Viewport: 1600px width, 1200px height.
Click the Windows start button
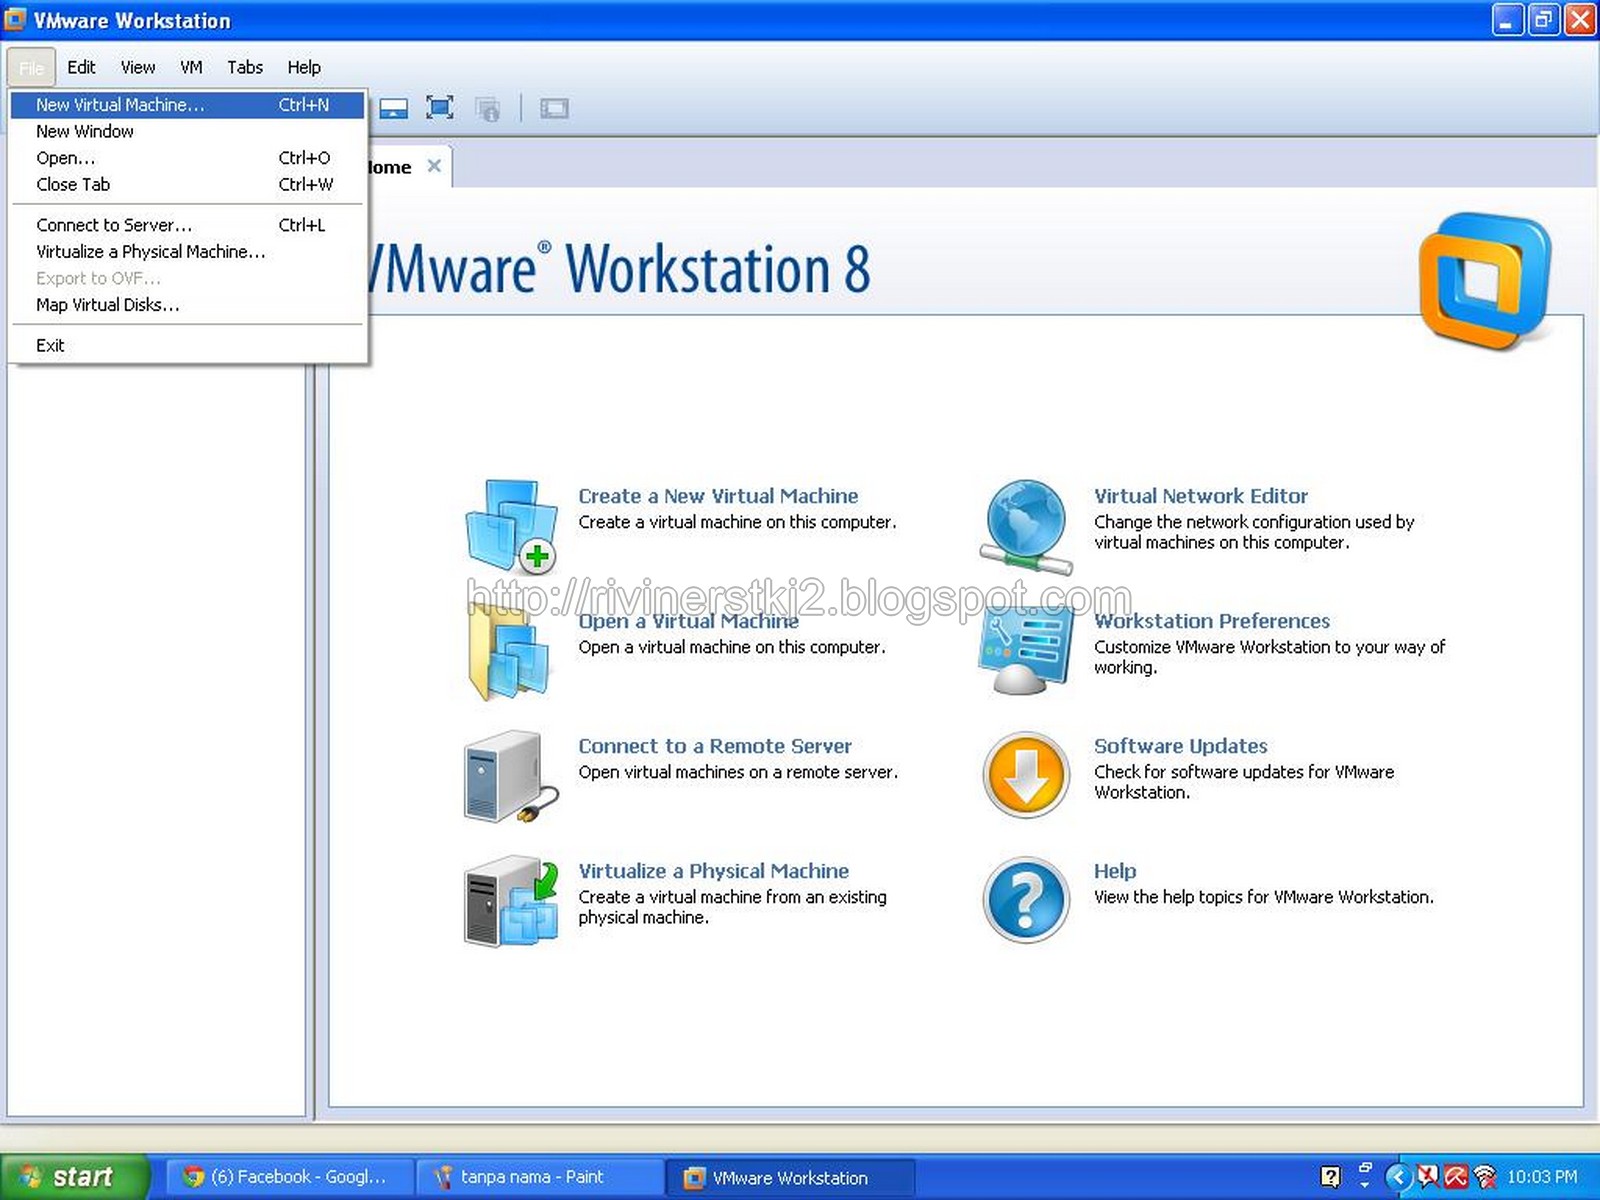coord(74,1177)
